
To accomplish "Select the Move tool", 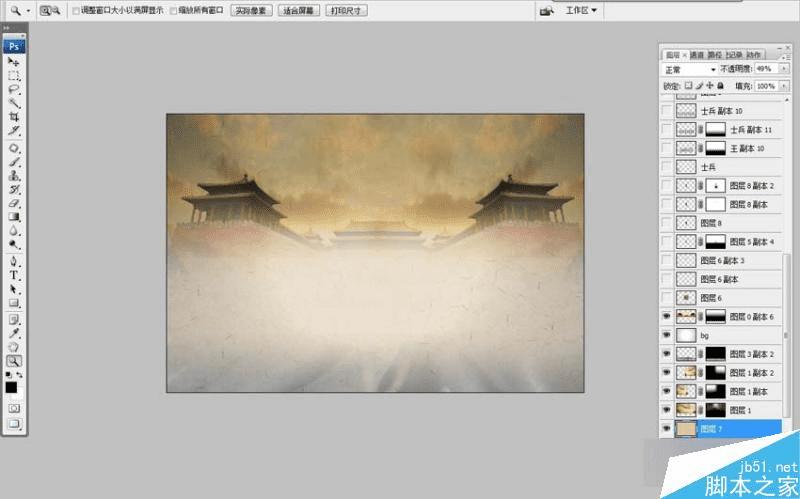I will click(x=14, y=62).
